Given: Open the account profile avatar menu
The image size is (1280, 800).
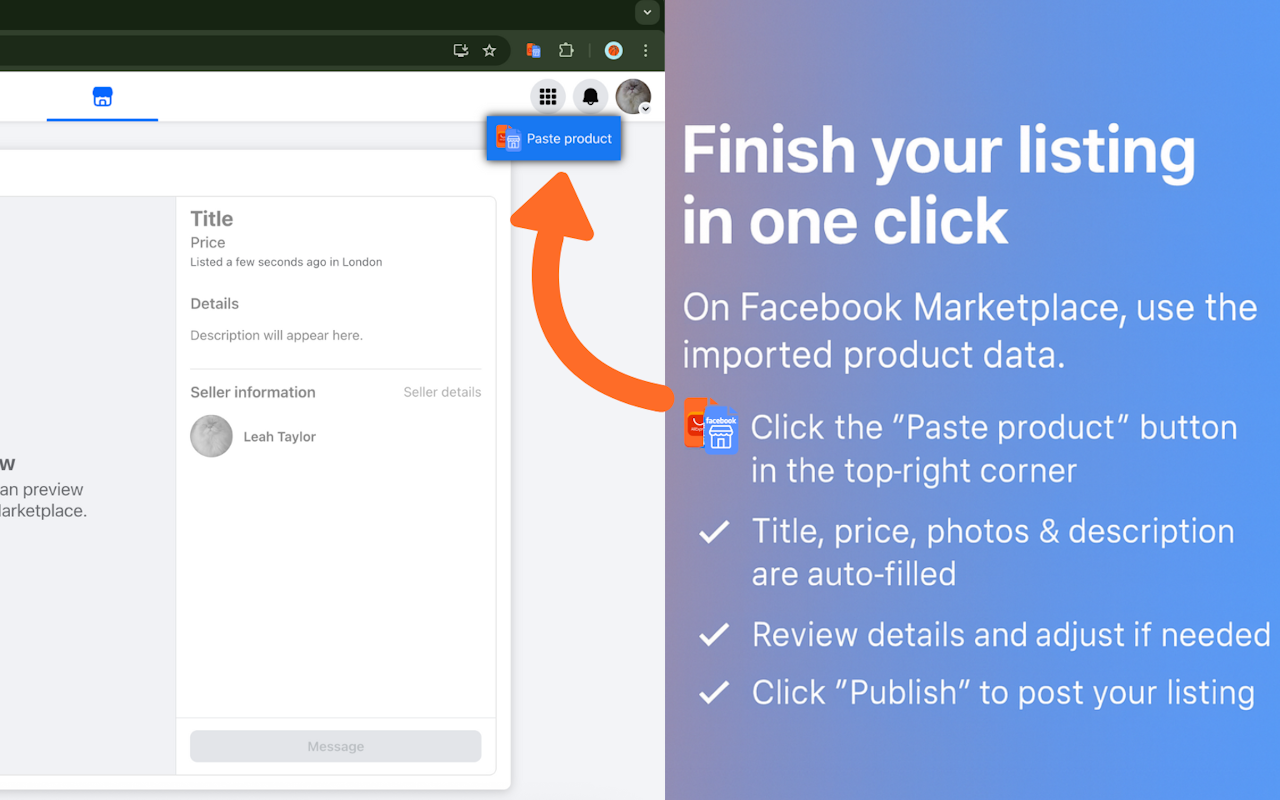Looking at the screenshot, I should 633,97.
